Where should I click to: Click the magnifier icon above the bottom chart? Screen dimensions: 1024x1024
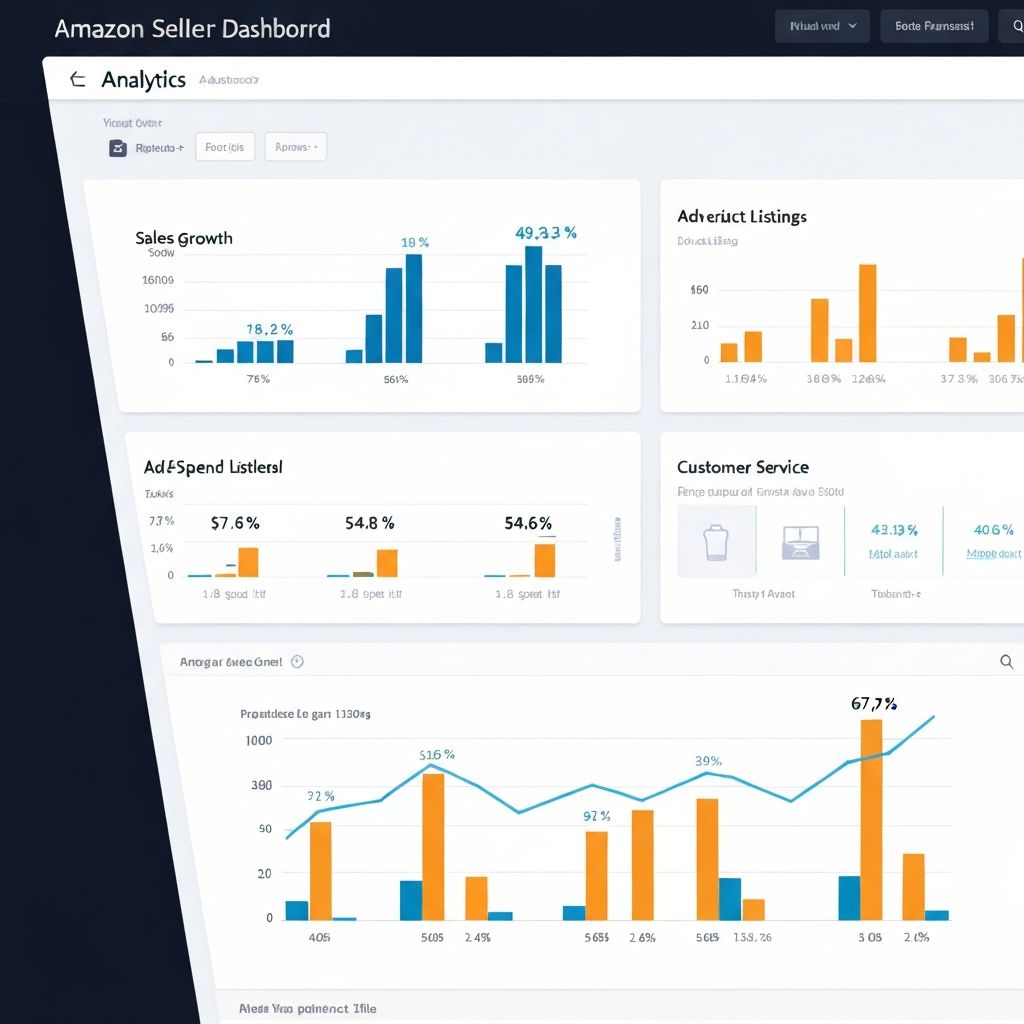pyautogui.click(x=1006, y=662)
